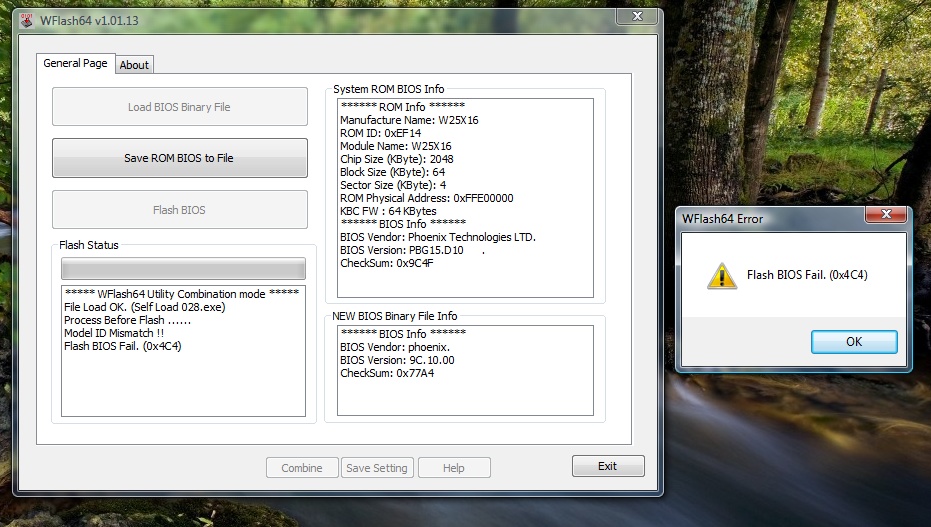Click the Flash Status progress bar

[183, 269]
